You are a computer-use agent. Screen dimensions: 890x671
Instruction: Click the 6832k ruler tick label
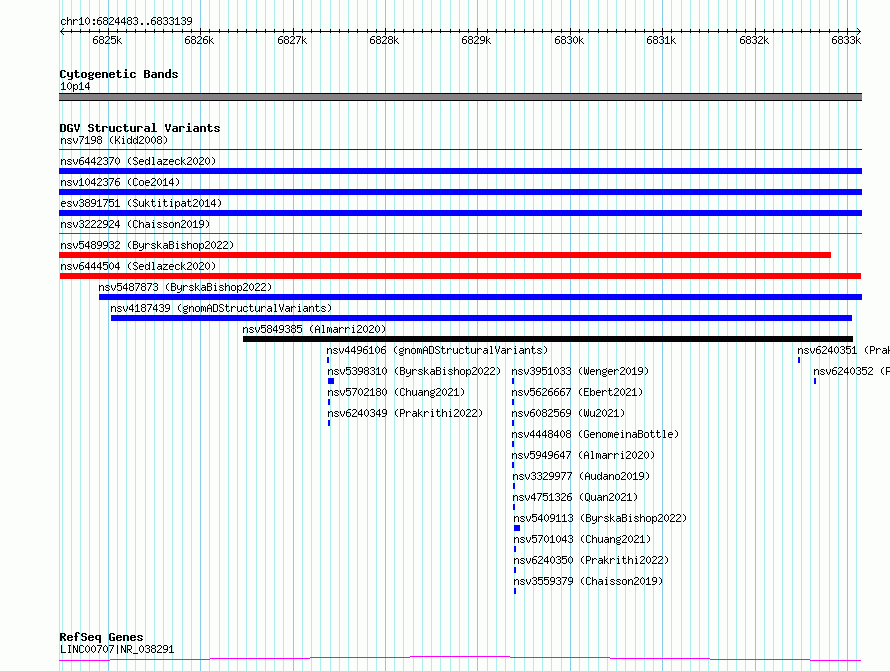tap(754, 40)
